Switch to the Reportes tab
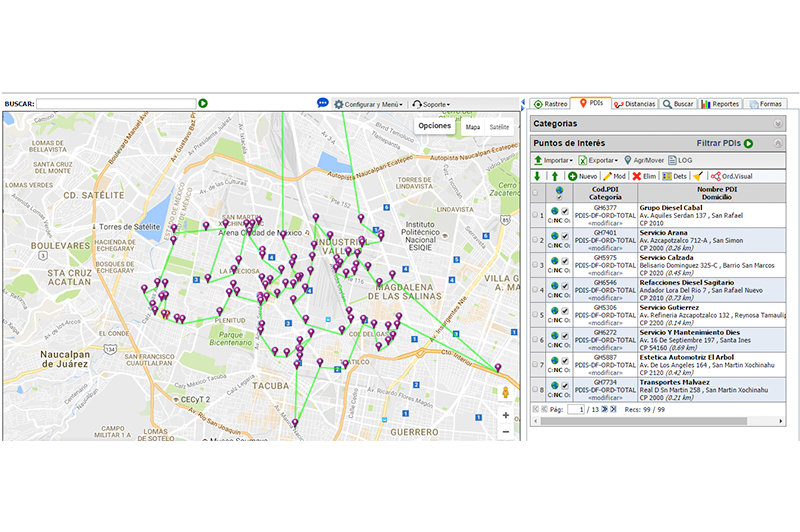Screen dimensions: 800x532 tap(720, 104)
